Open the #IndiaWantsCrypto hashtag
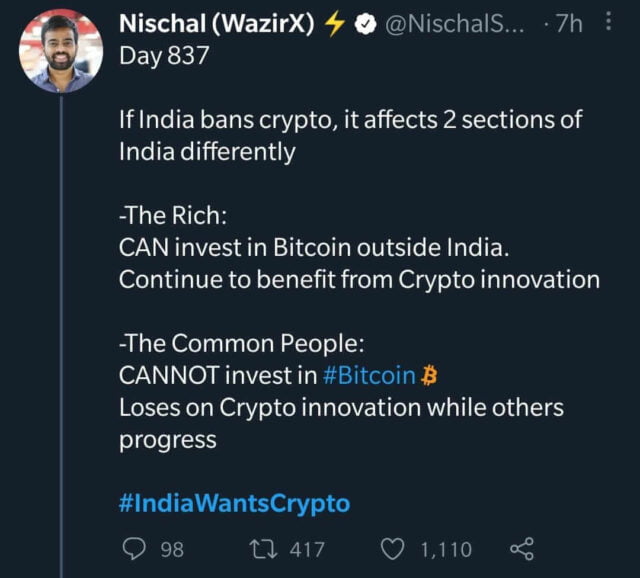 pos(234,502)
